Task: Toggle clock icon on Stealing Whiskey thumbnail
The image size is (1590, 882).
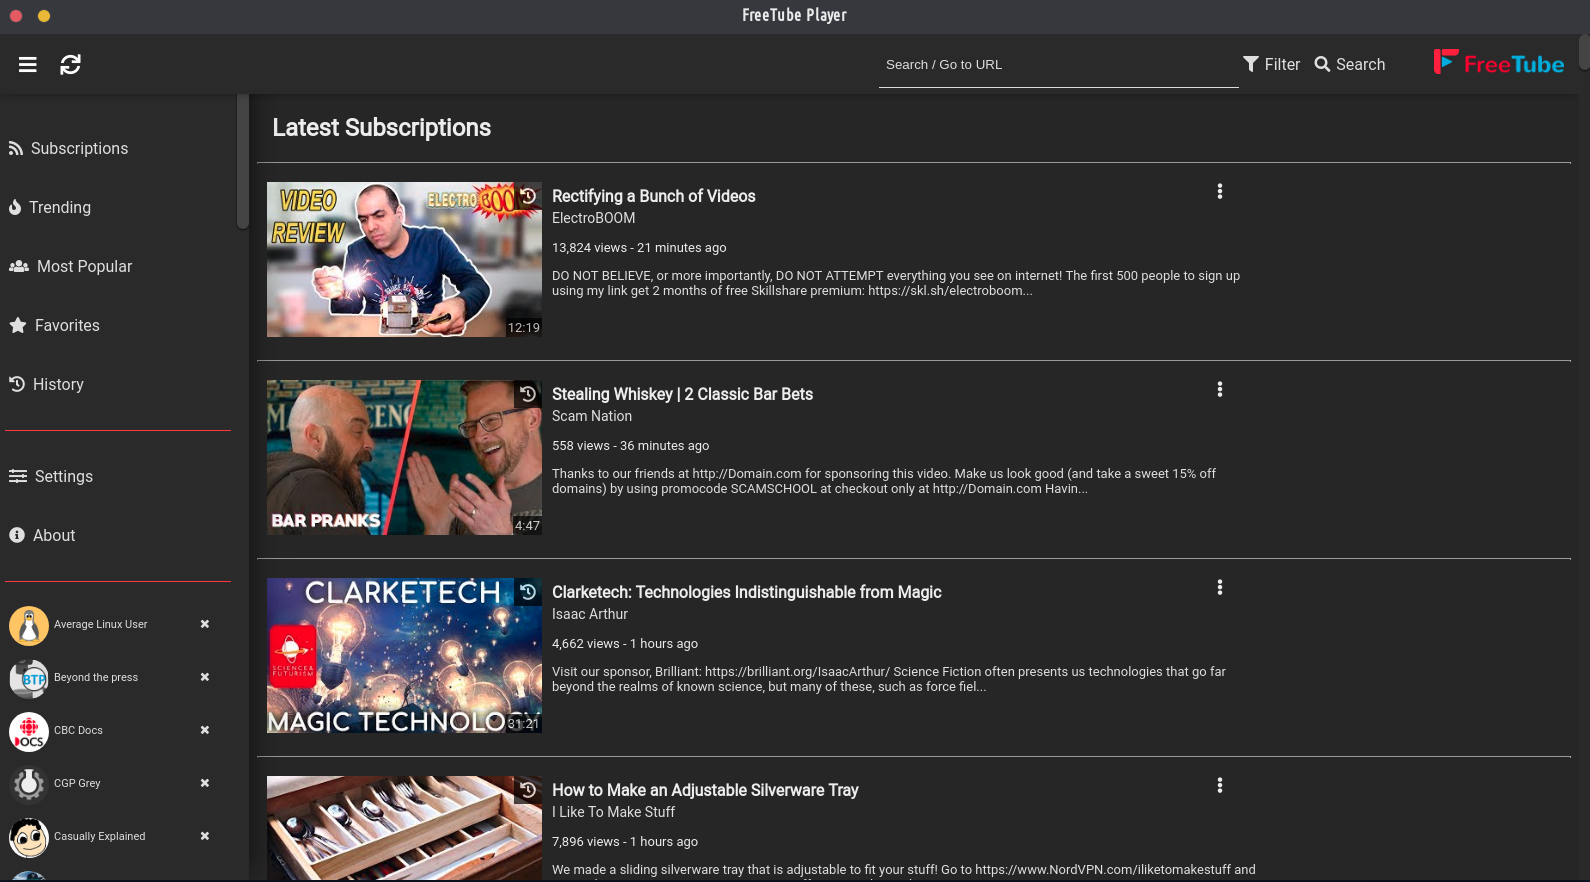Action: coord(528,394)
